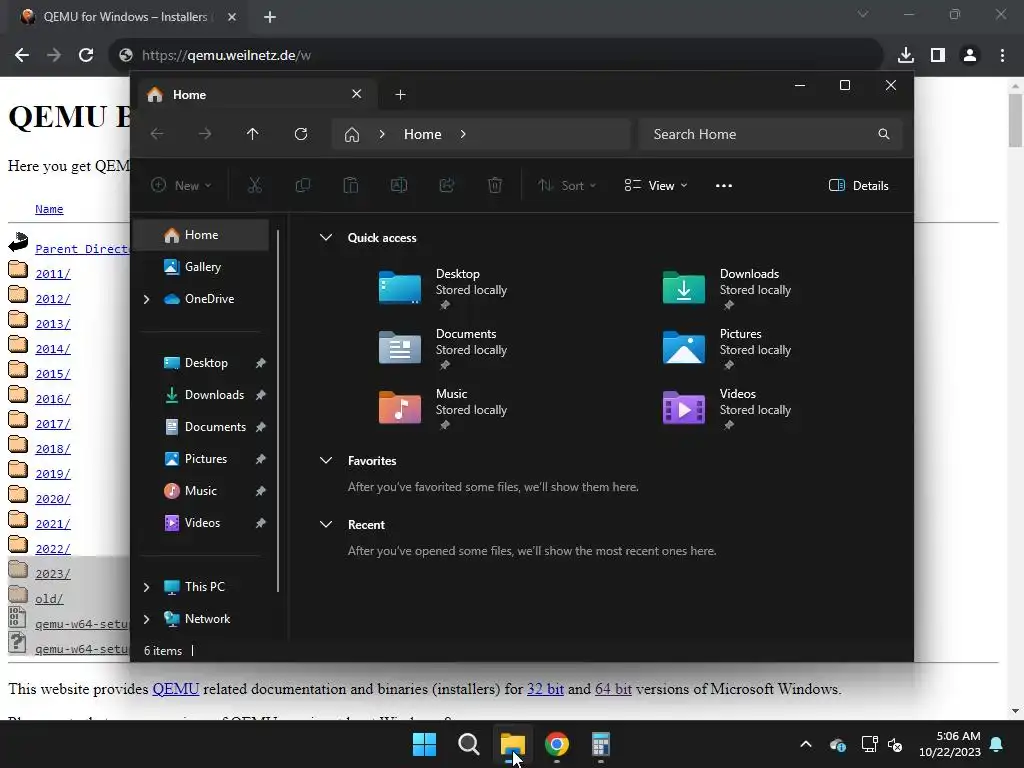Viewport: 1024px width, 768px height.
Task: Add a new File Explorer tab
Action: pos(400,95)
